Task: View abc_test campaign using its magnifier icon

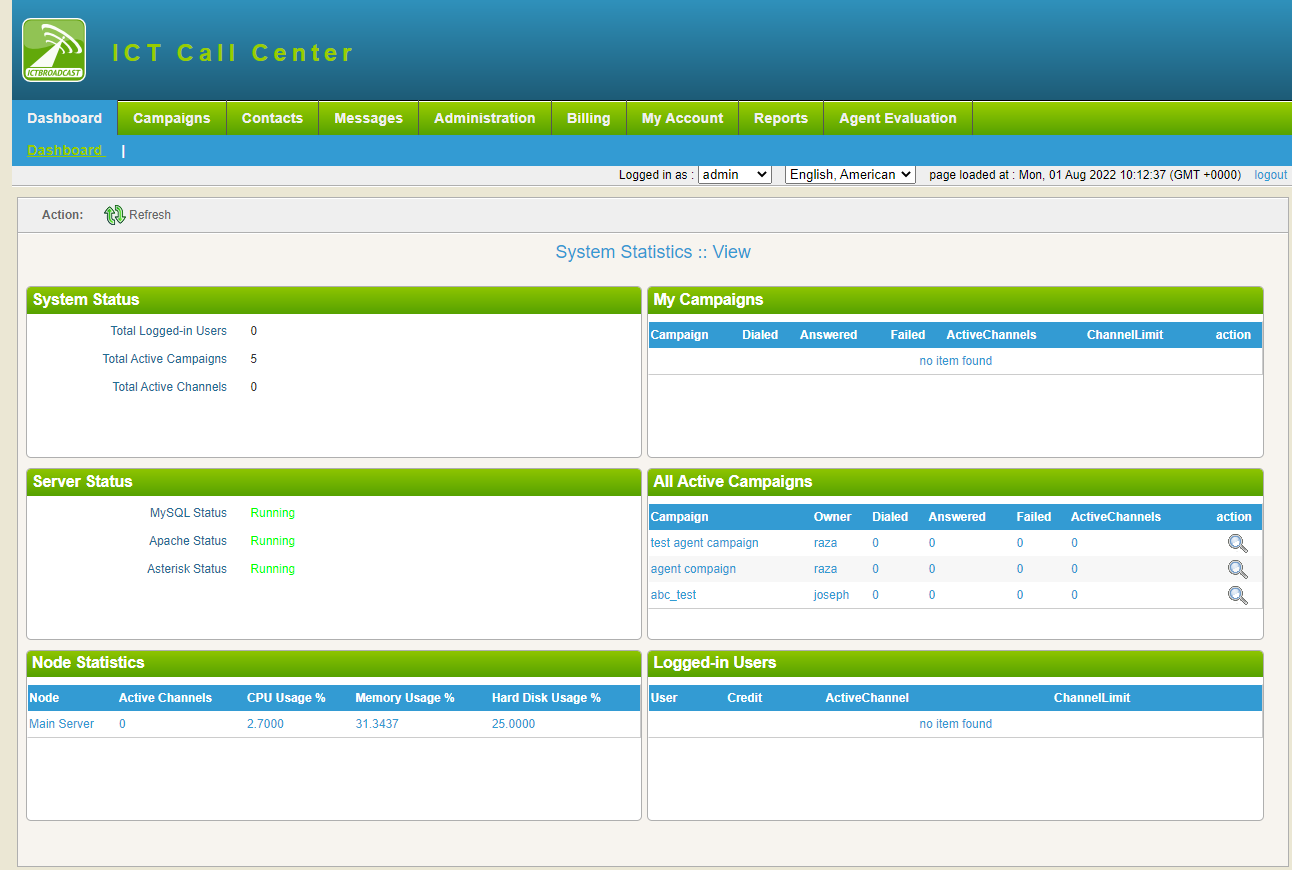Action: point(1237,595)
